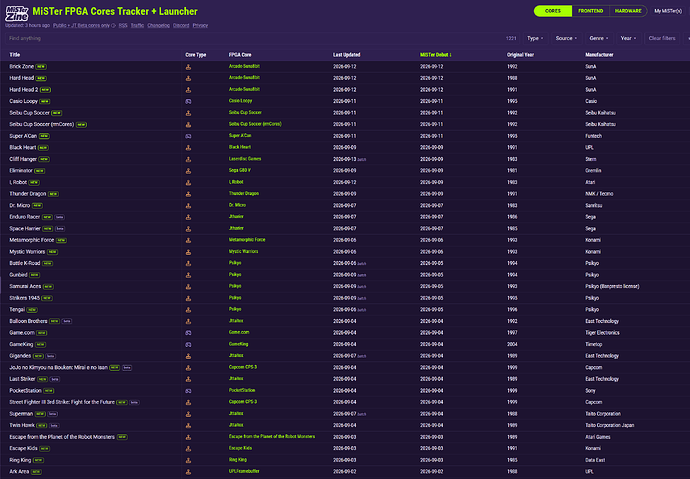This screenshot has width=690, height=479.
Task: Click arcade icon in the Ark Area row
Action: tap(188, 472)
